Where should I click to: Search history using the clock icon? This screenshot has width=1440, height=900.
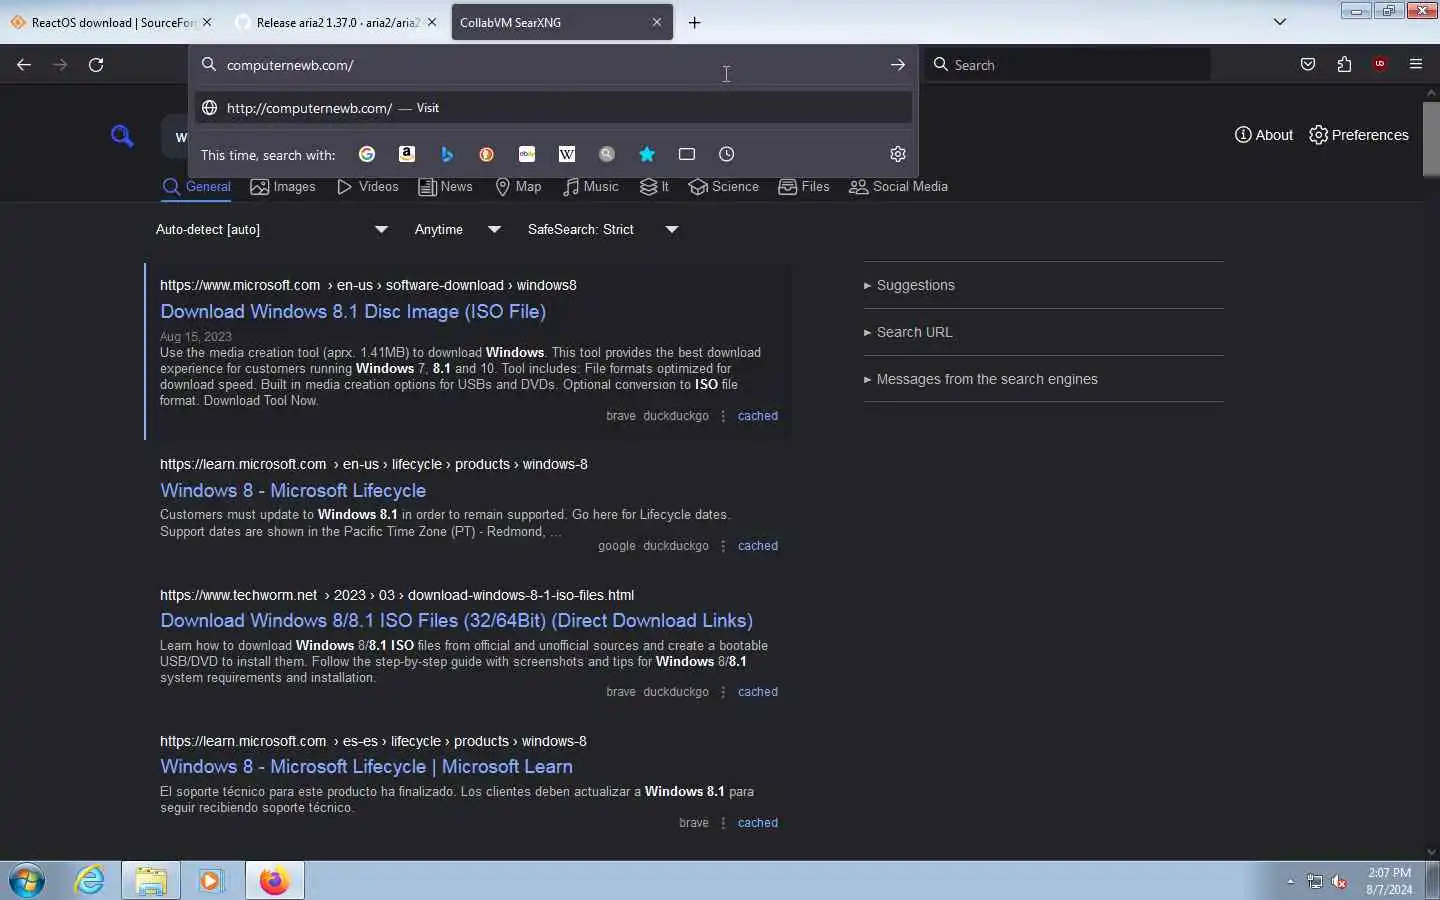[727, 154]
